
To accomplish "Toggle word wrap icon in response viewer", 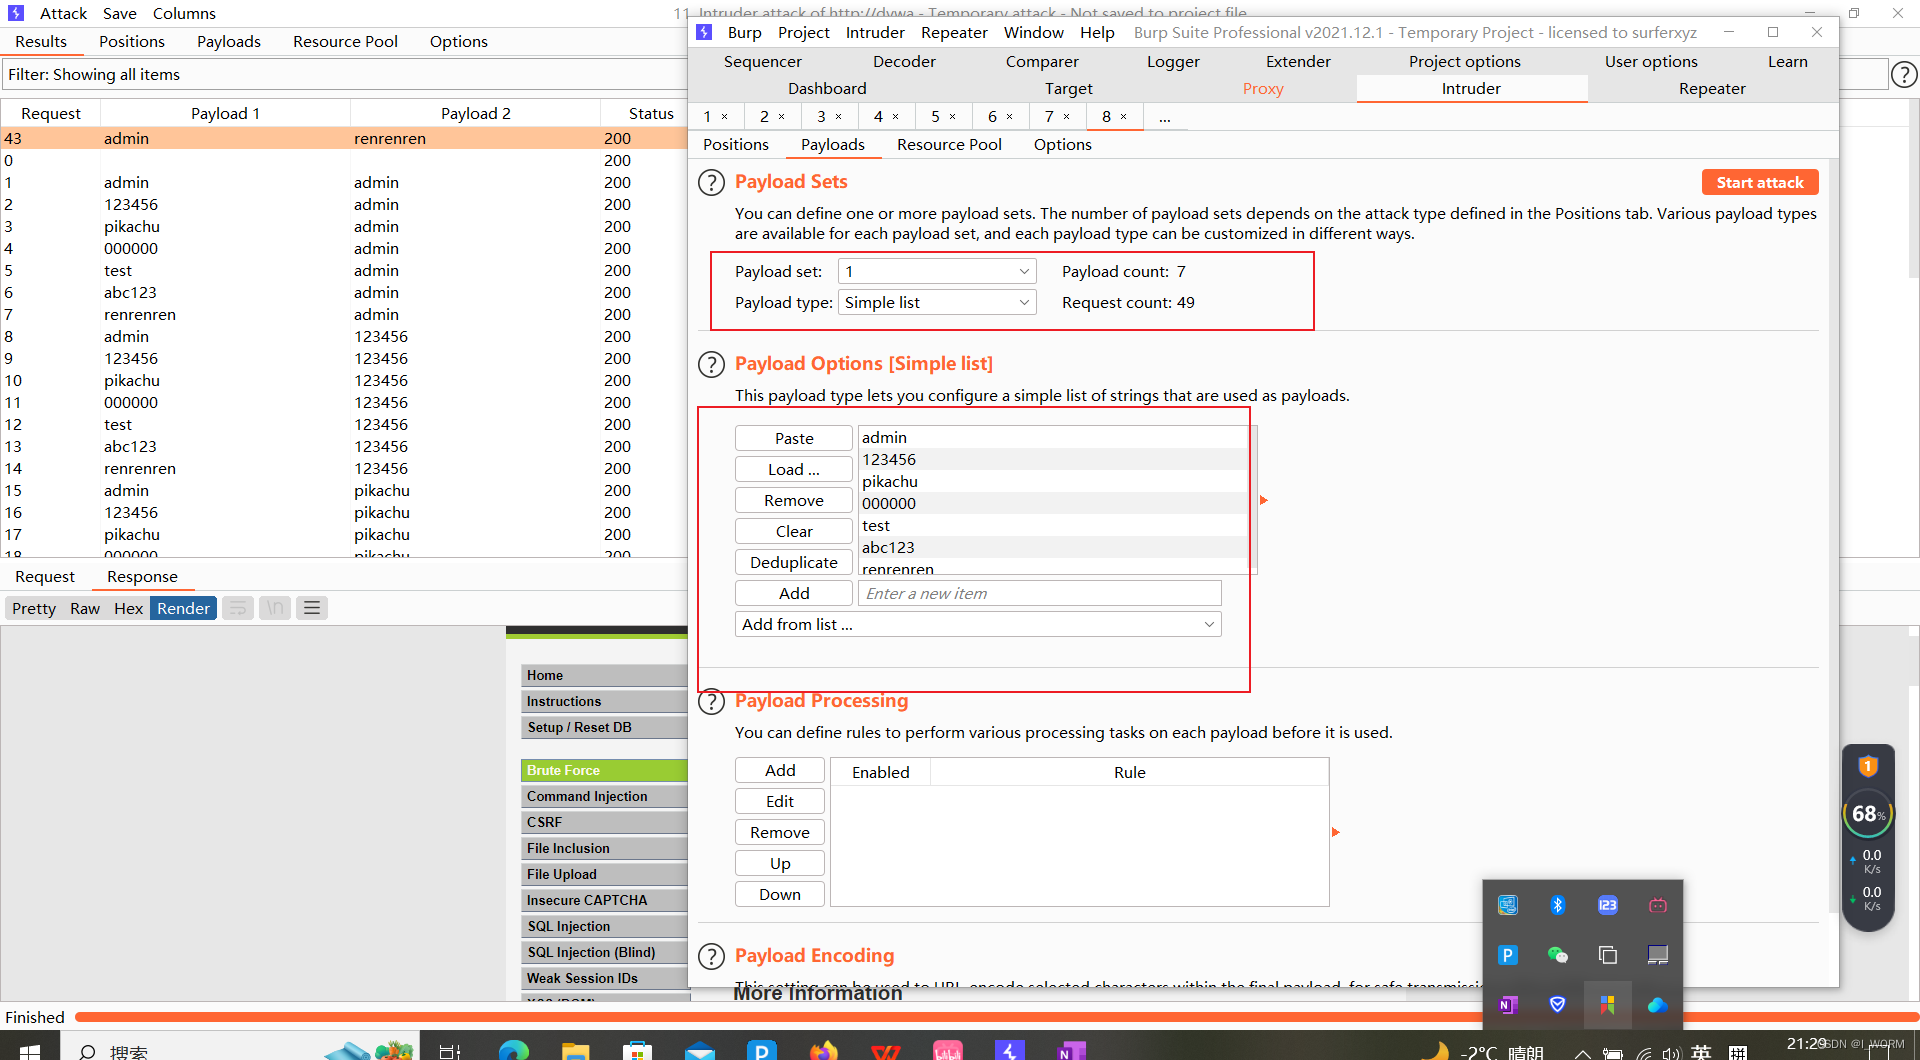I will [237, 608].
